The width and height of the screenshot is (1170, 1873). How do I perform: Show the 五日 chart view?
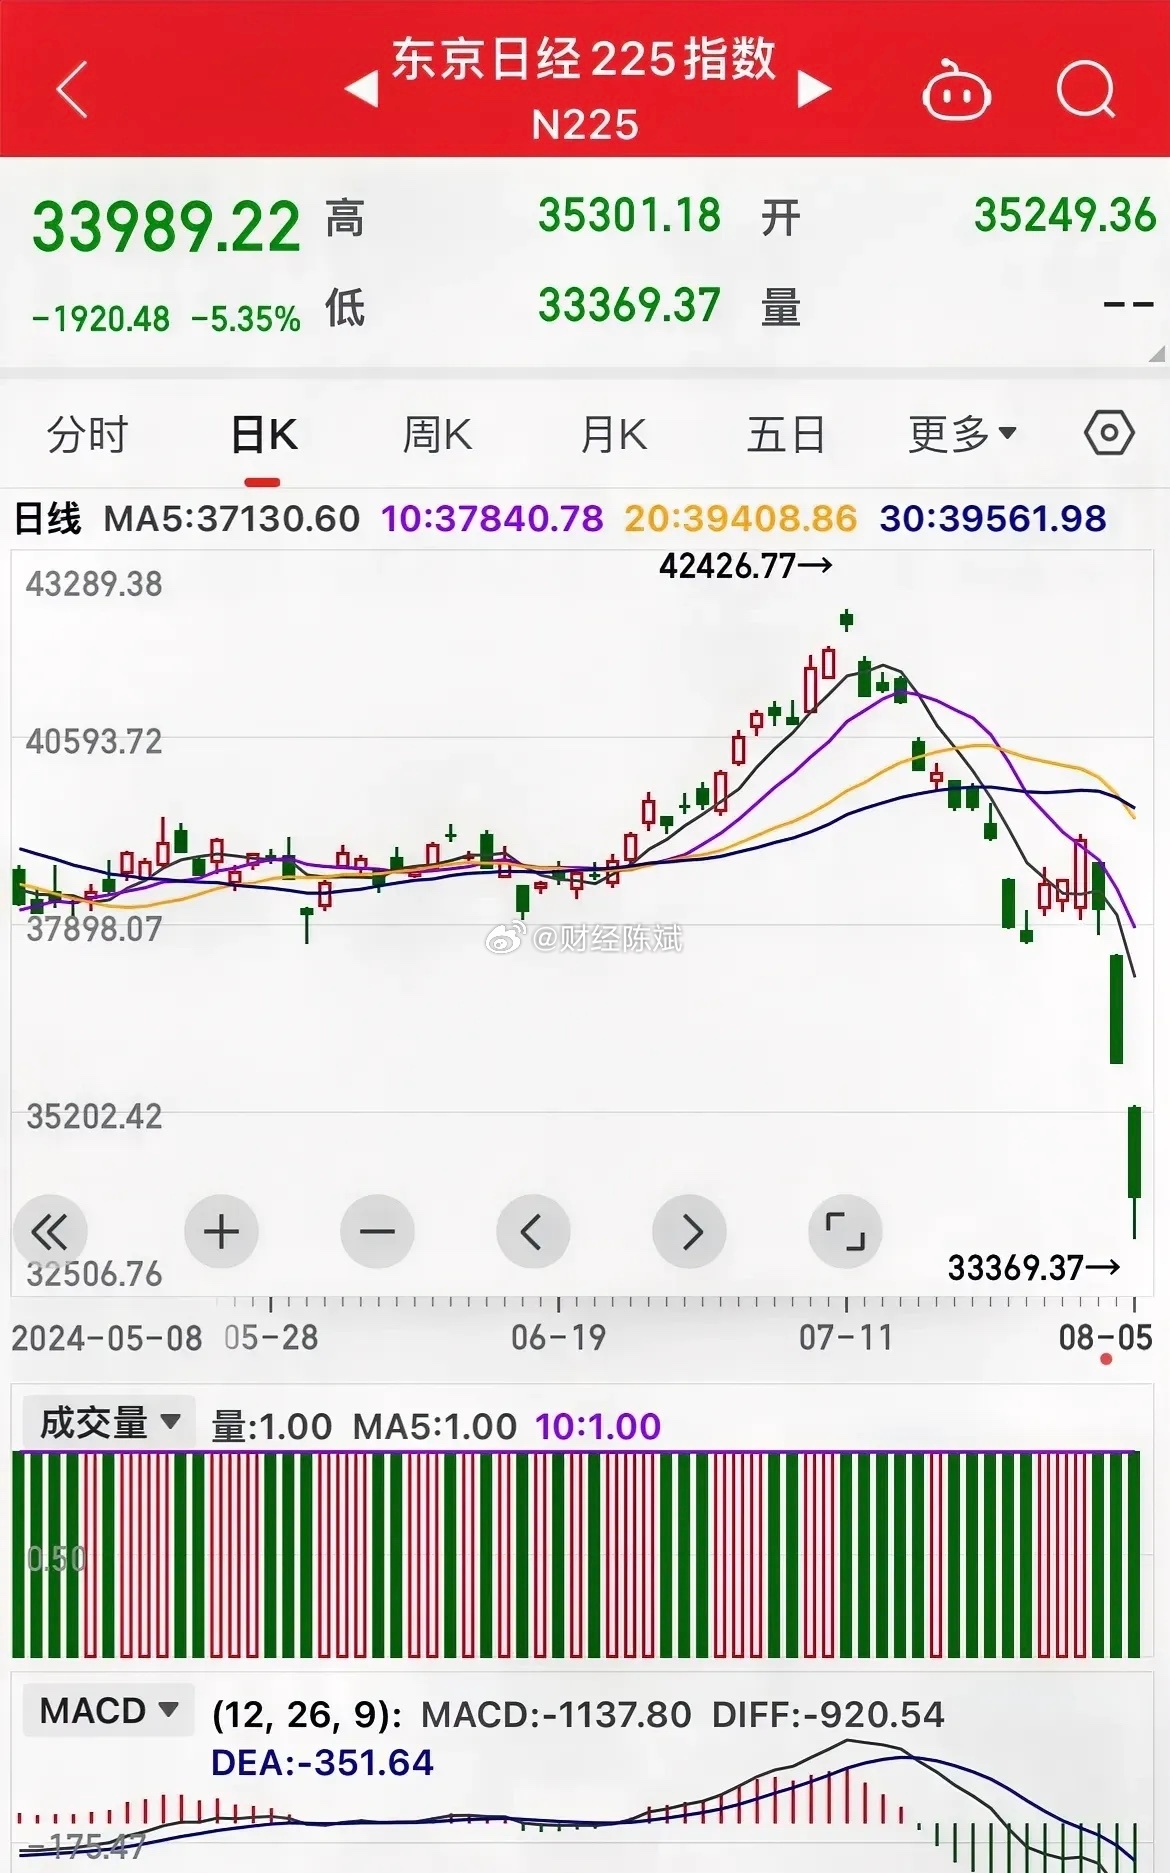(x=786, y=435)
